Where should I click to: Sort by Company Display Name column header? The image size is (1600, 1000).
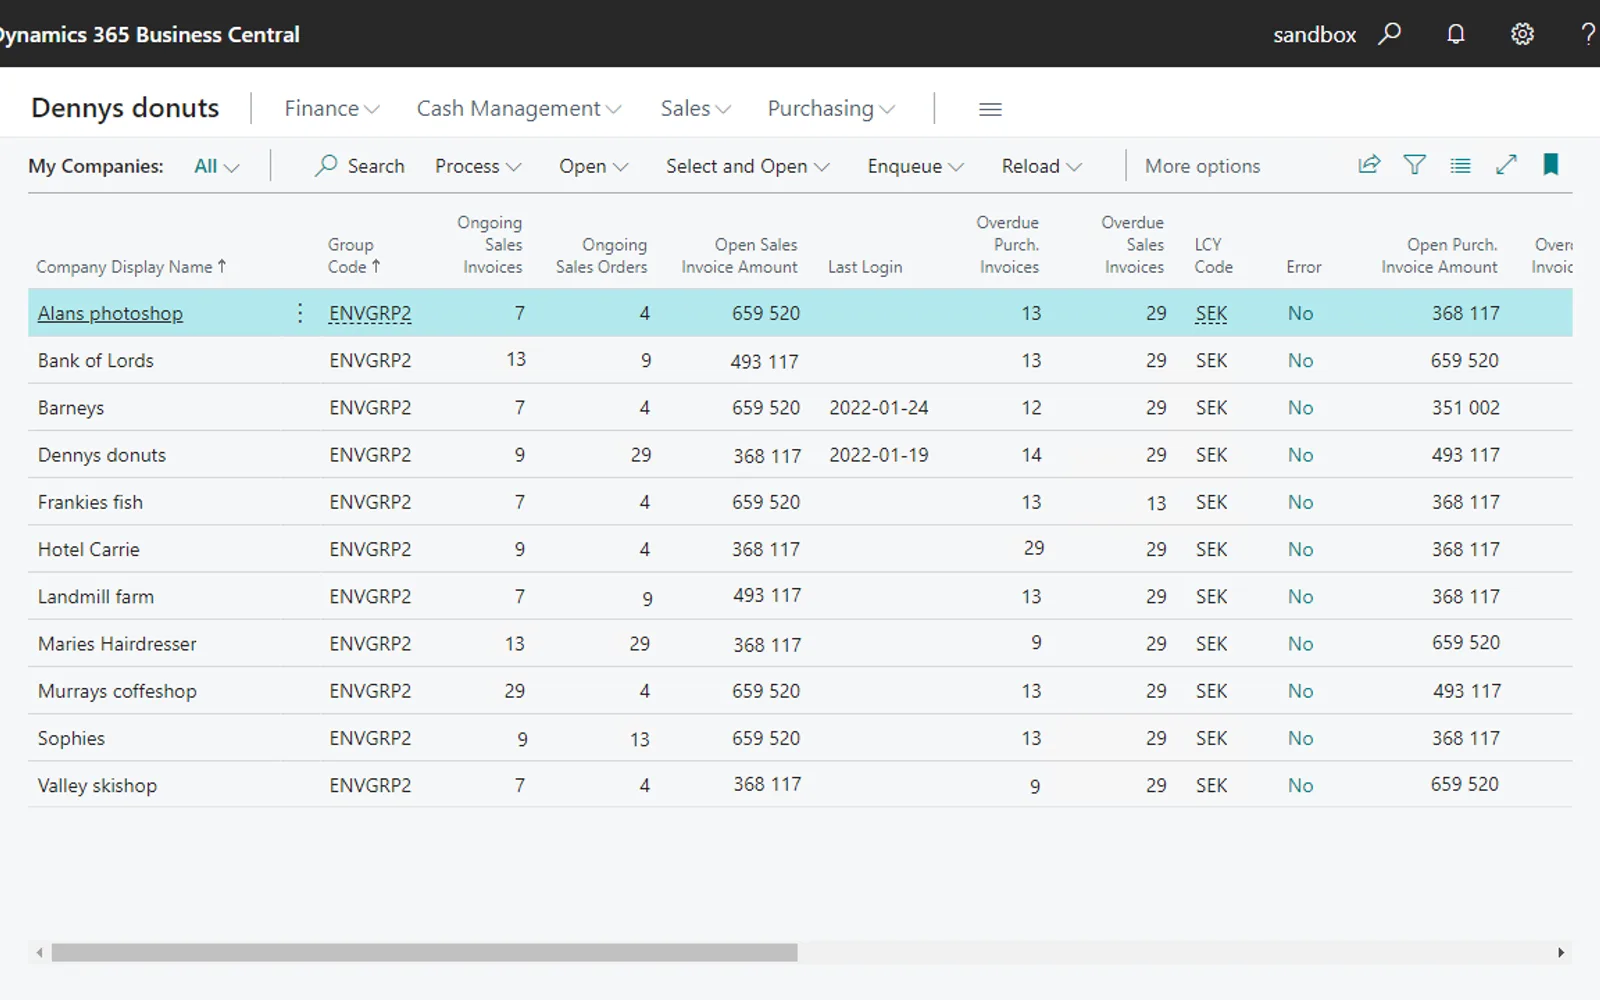(131, 267)
